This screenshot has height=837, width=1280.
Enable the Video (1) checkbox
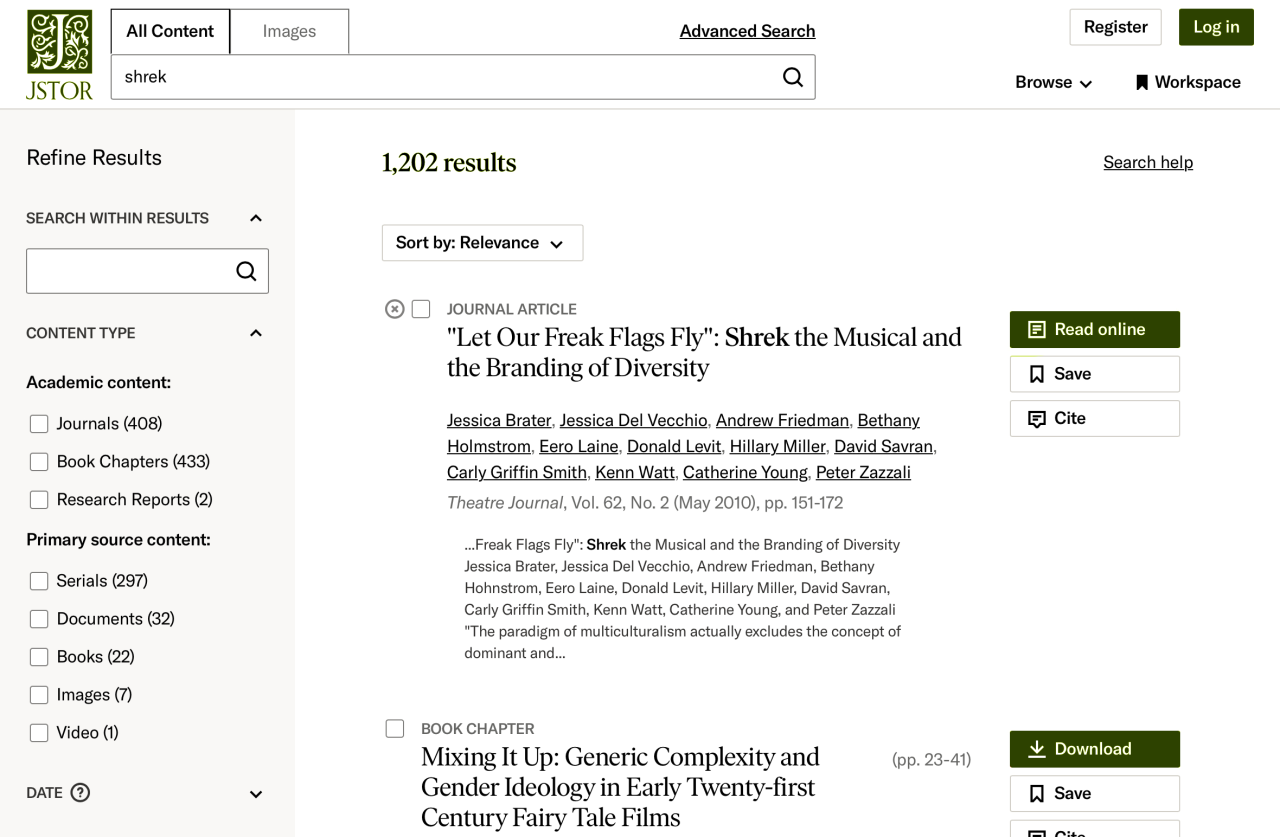[x=39, y=733]
